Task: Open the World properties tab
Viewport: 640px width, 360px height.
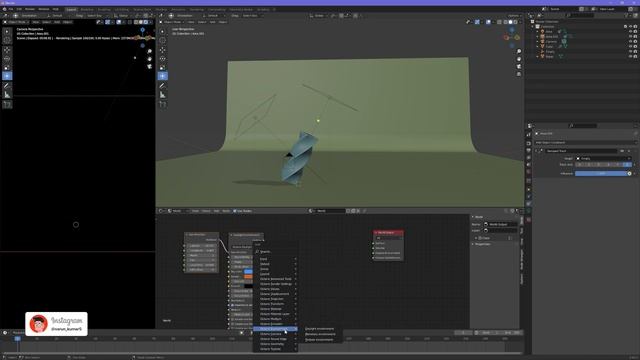Action: pos(529,172)
